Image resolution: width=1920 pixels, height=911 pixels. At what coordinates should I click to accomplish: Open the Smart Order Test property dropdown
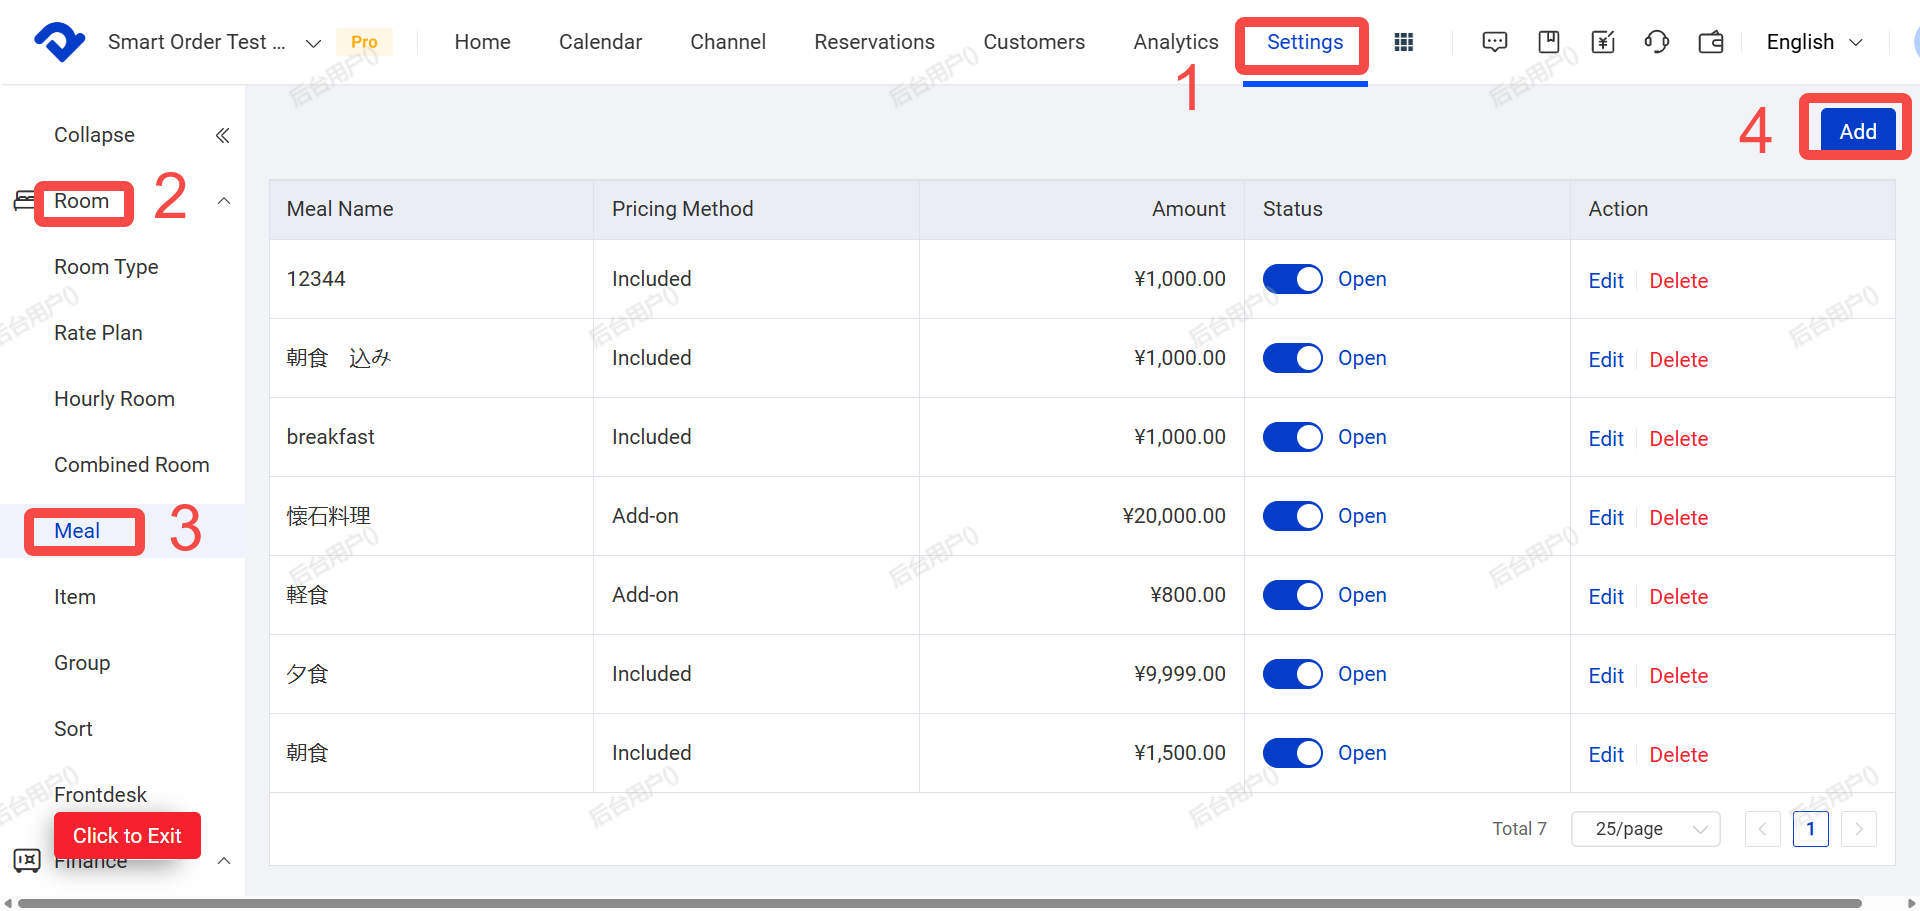(214, 42)
